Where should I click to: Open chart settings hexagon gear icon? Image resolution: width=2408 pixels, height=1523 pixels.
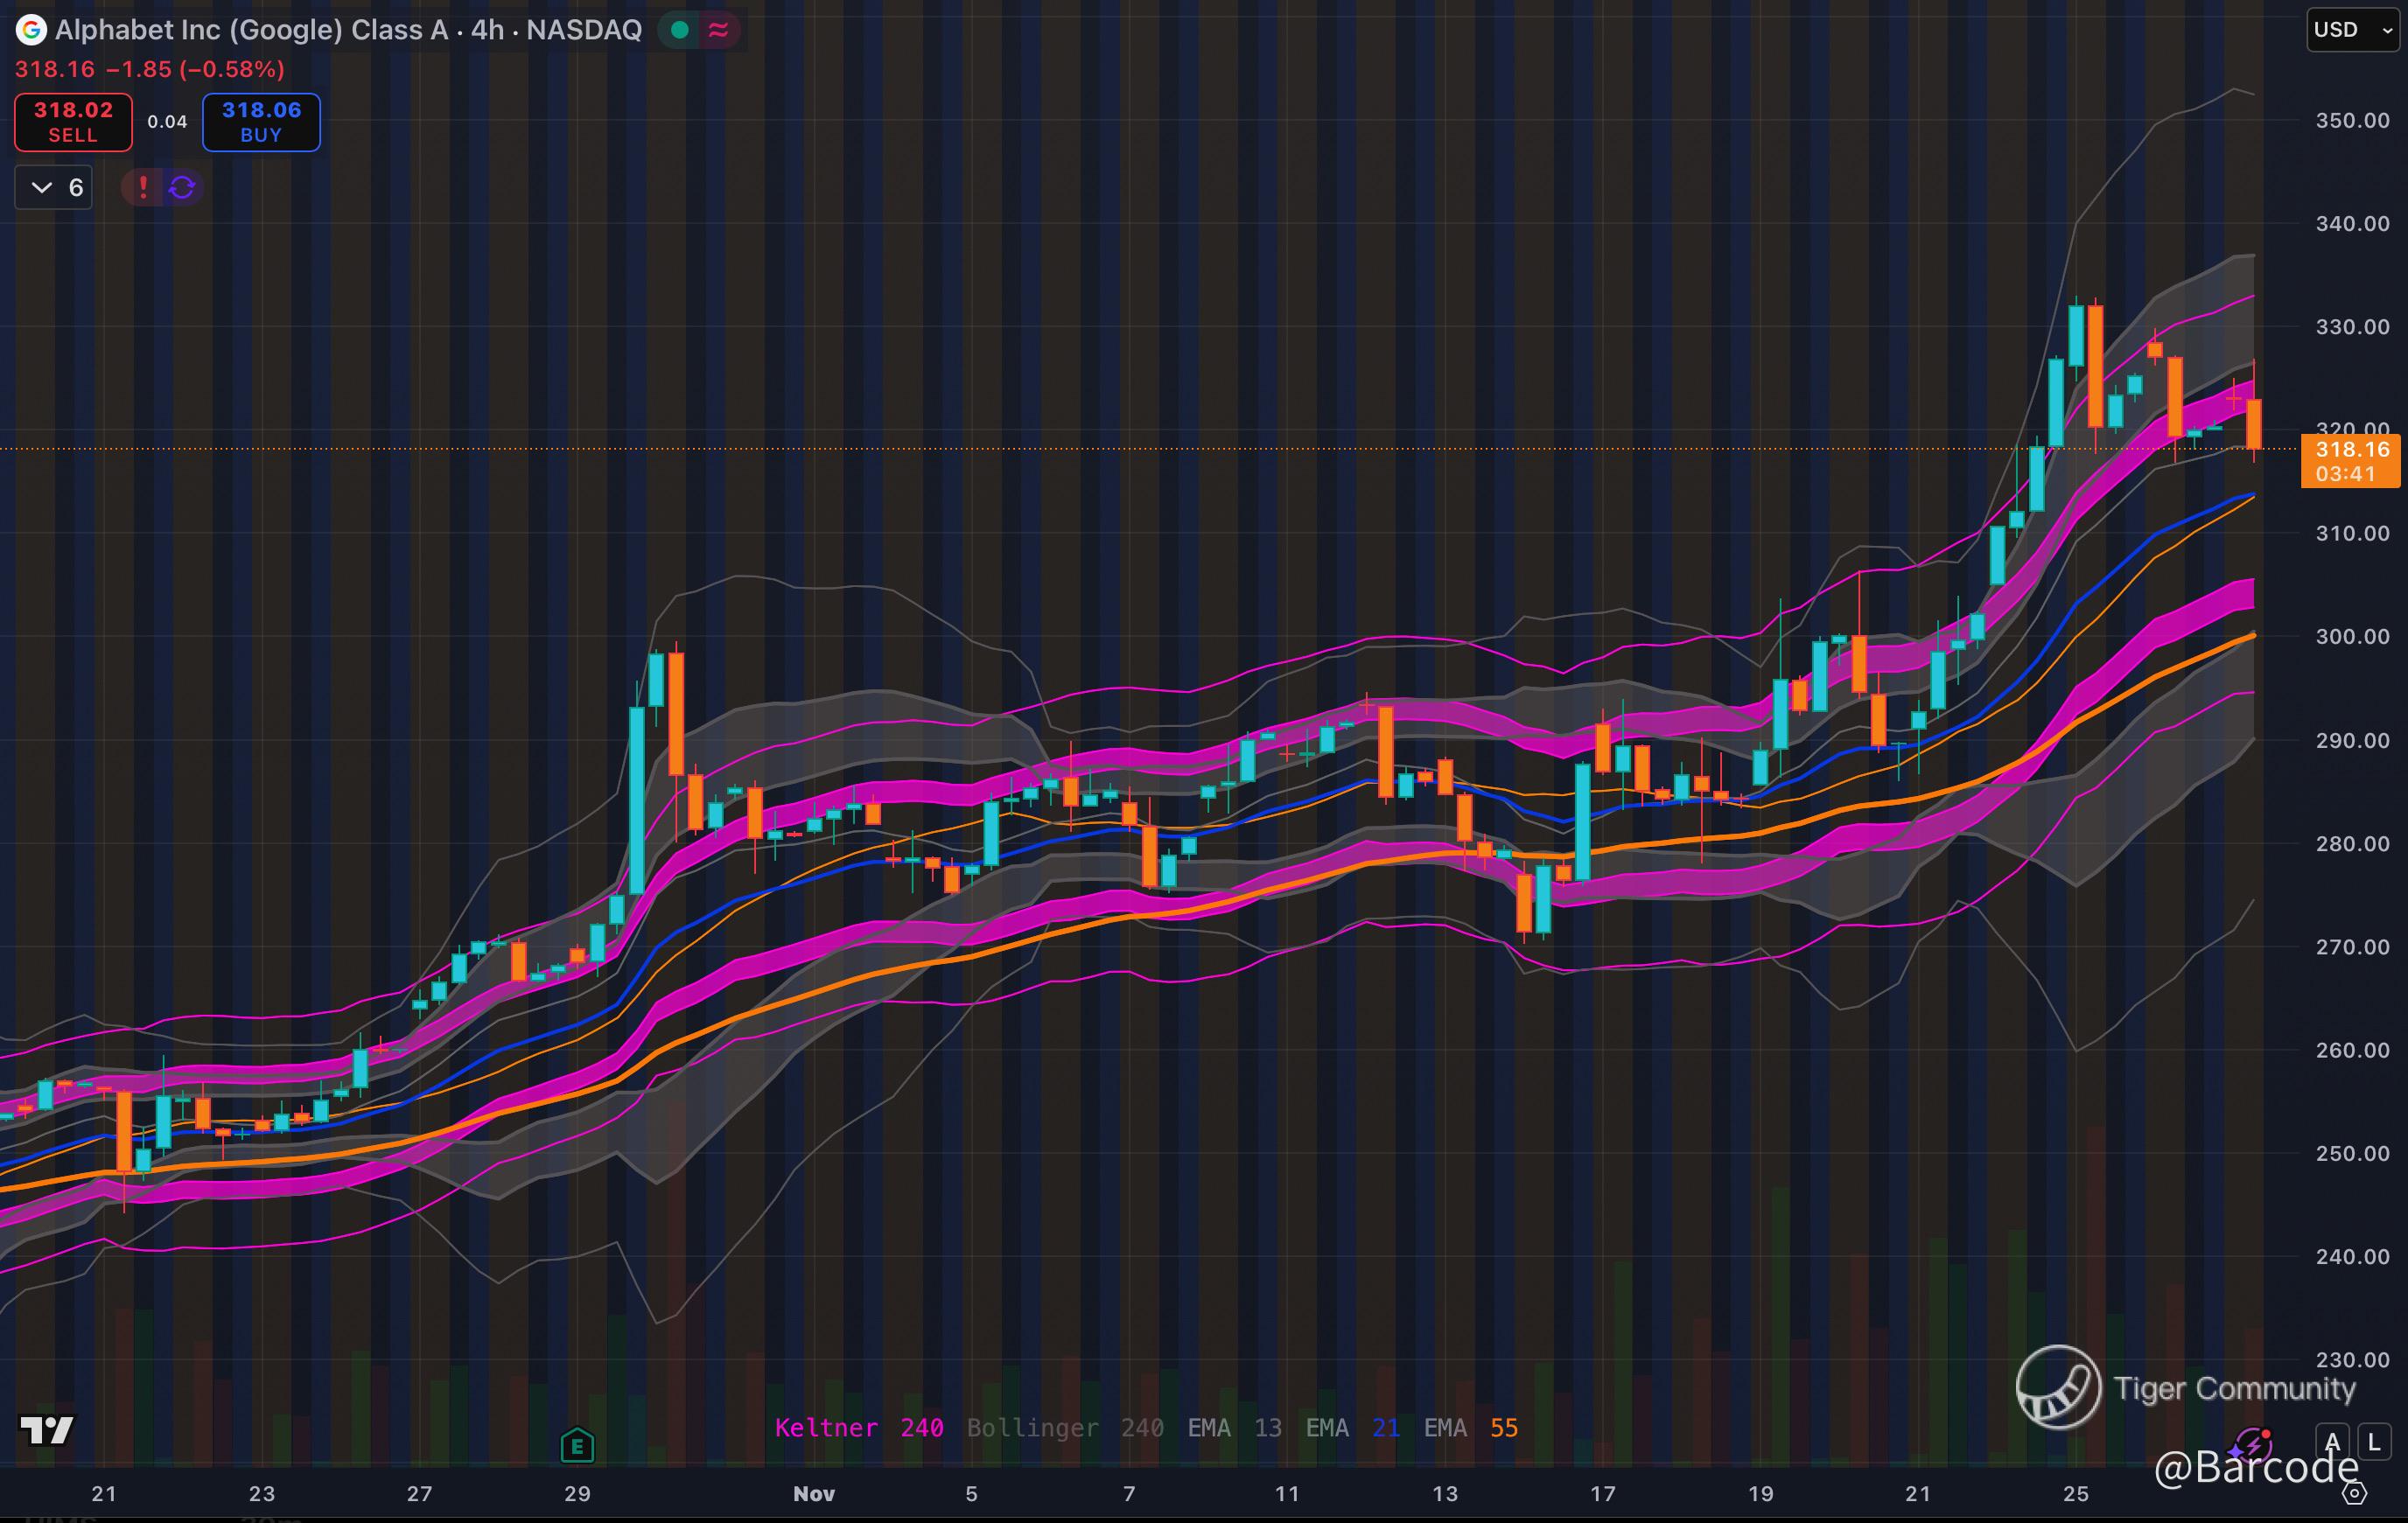pyautogui.click(x=2355, y=1493)
